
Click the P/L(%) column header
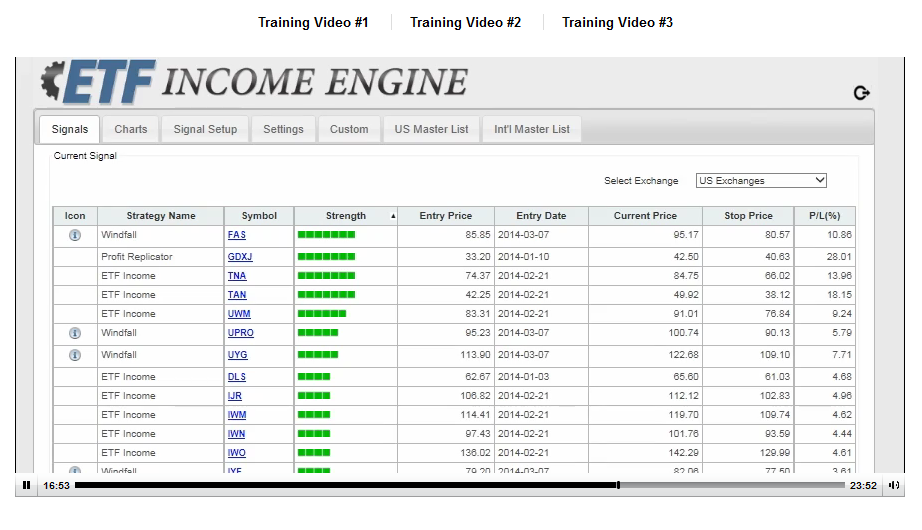pyautogui.click(x=824, y=216)
